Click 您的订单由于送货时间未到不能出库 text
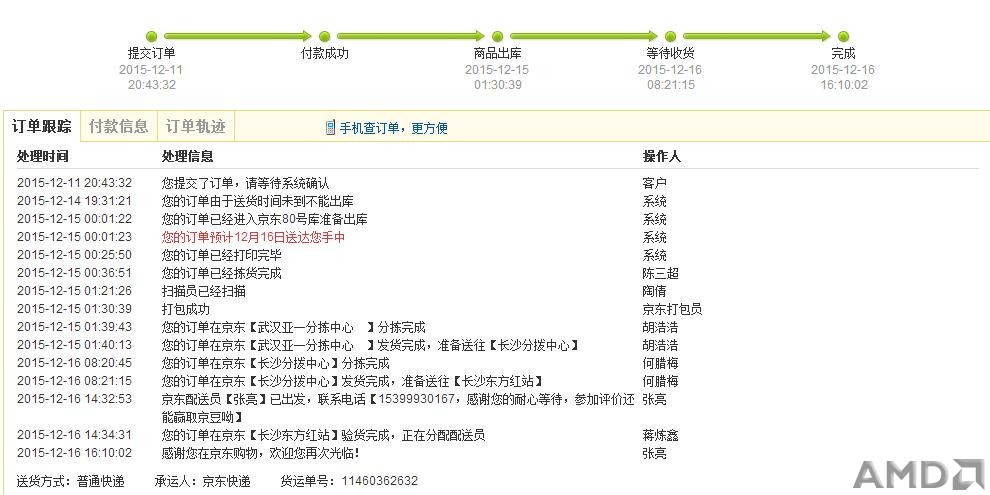 pyautogui.click(x=258, y=201)
